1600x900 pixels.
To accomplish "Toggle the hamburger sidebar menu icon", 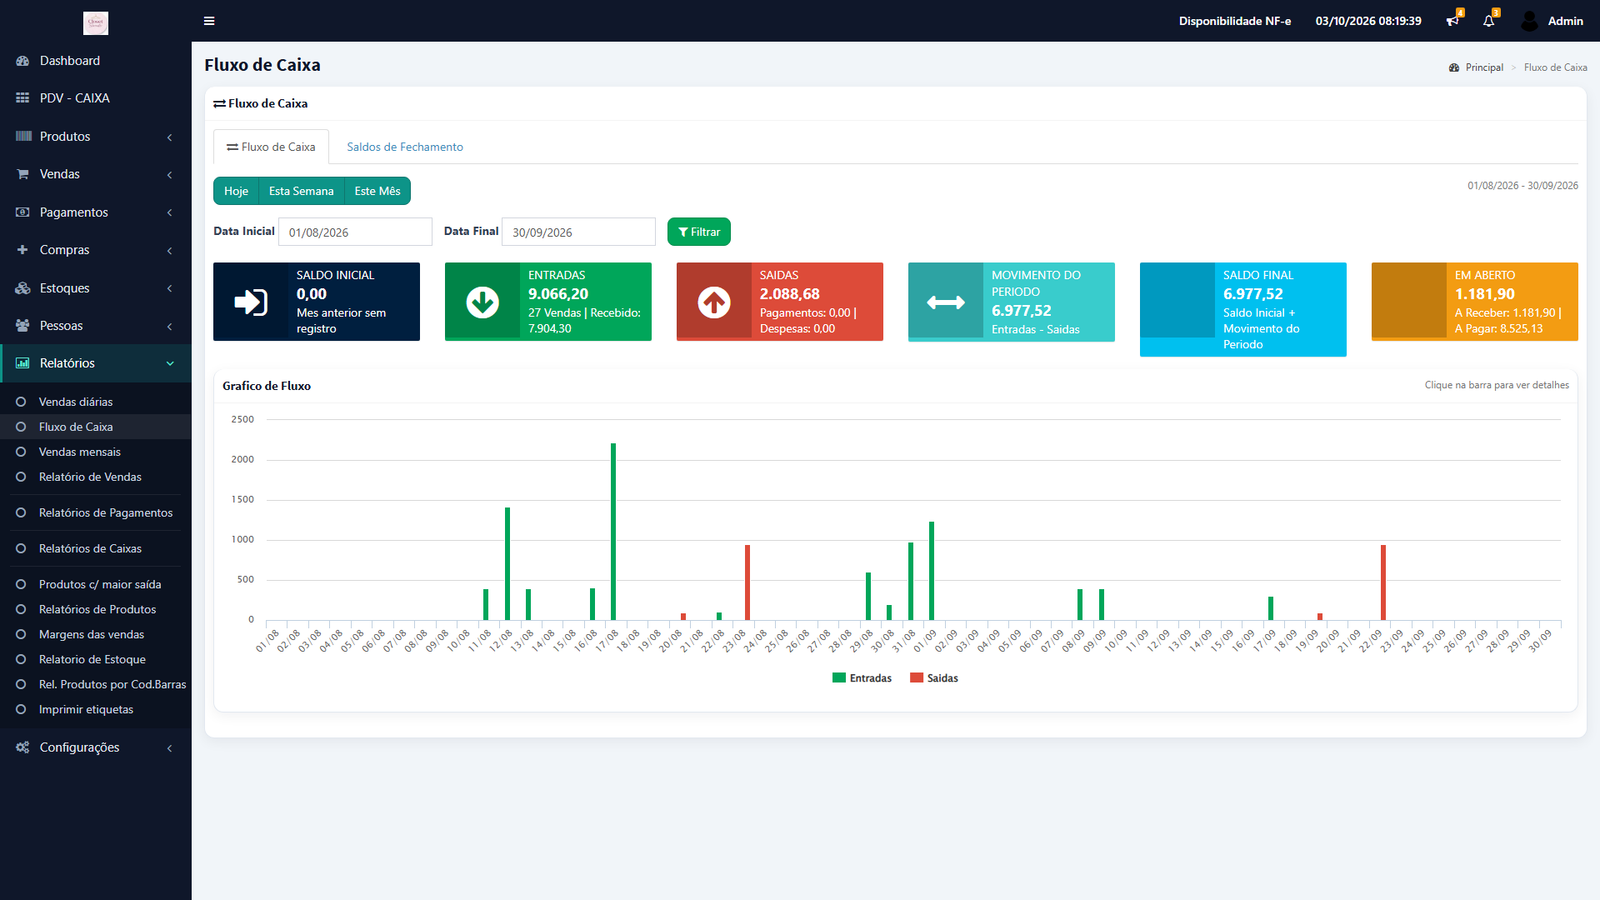I will coord(209,21).
